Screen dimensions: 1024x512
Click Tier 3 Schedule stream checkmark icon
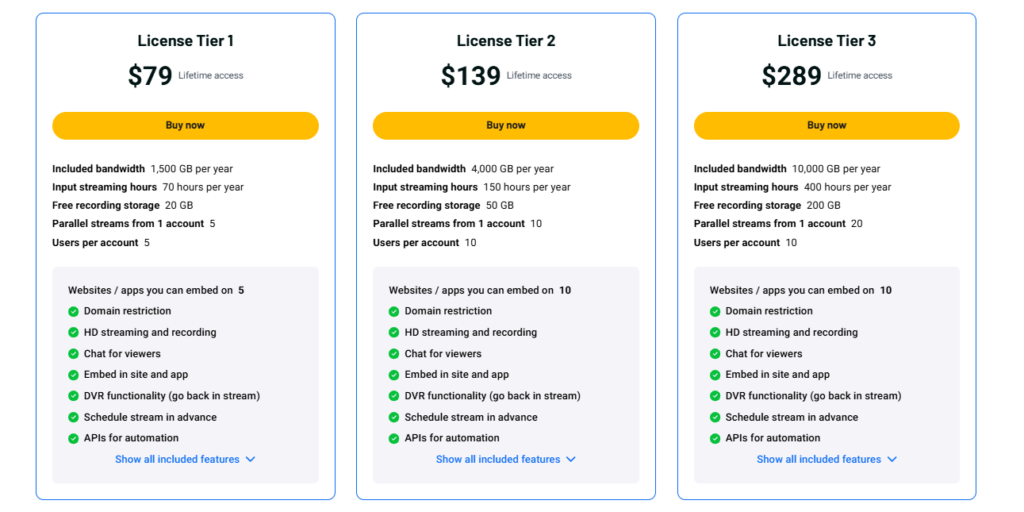tap(715, 417)
